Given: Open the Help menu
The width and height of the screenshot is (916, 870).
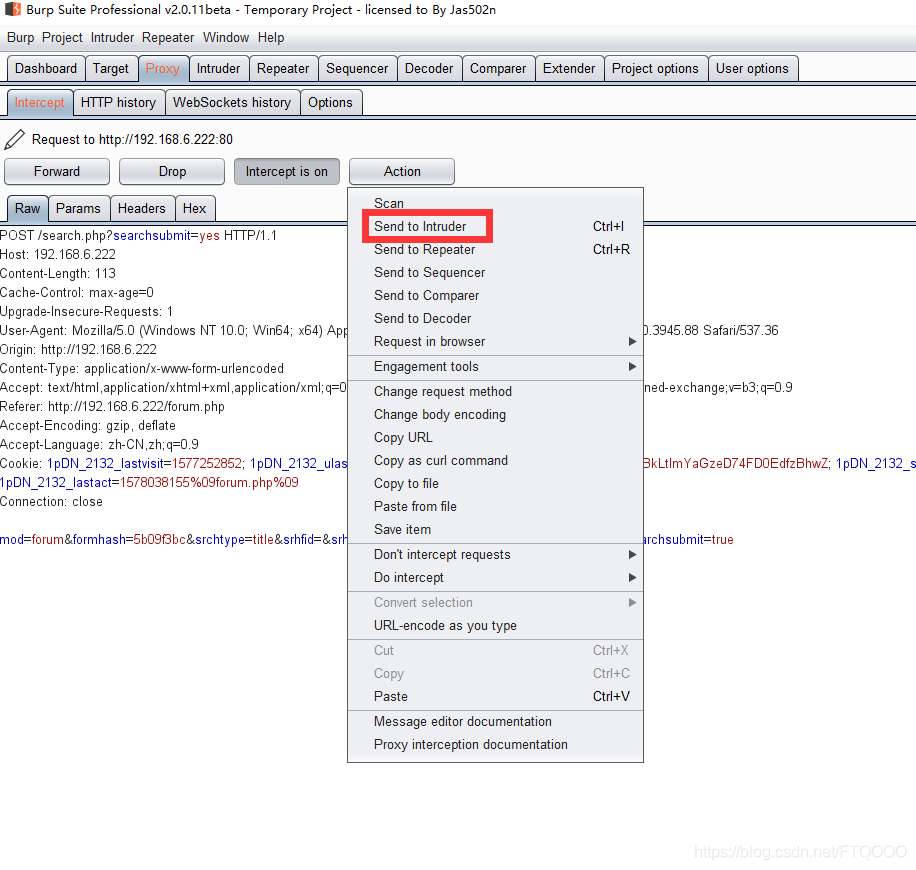Looking at the screenshot, I should [271, 38].
